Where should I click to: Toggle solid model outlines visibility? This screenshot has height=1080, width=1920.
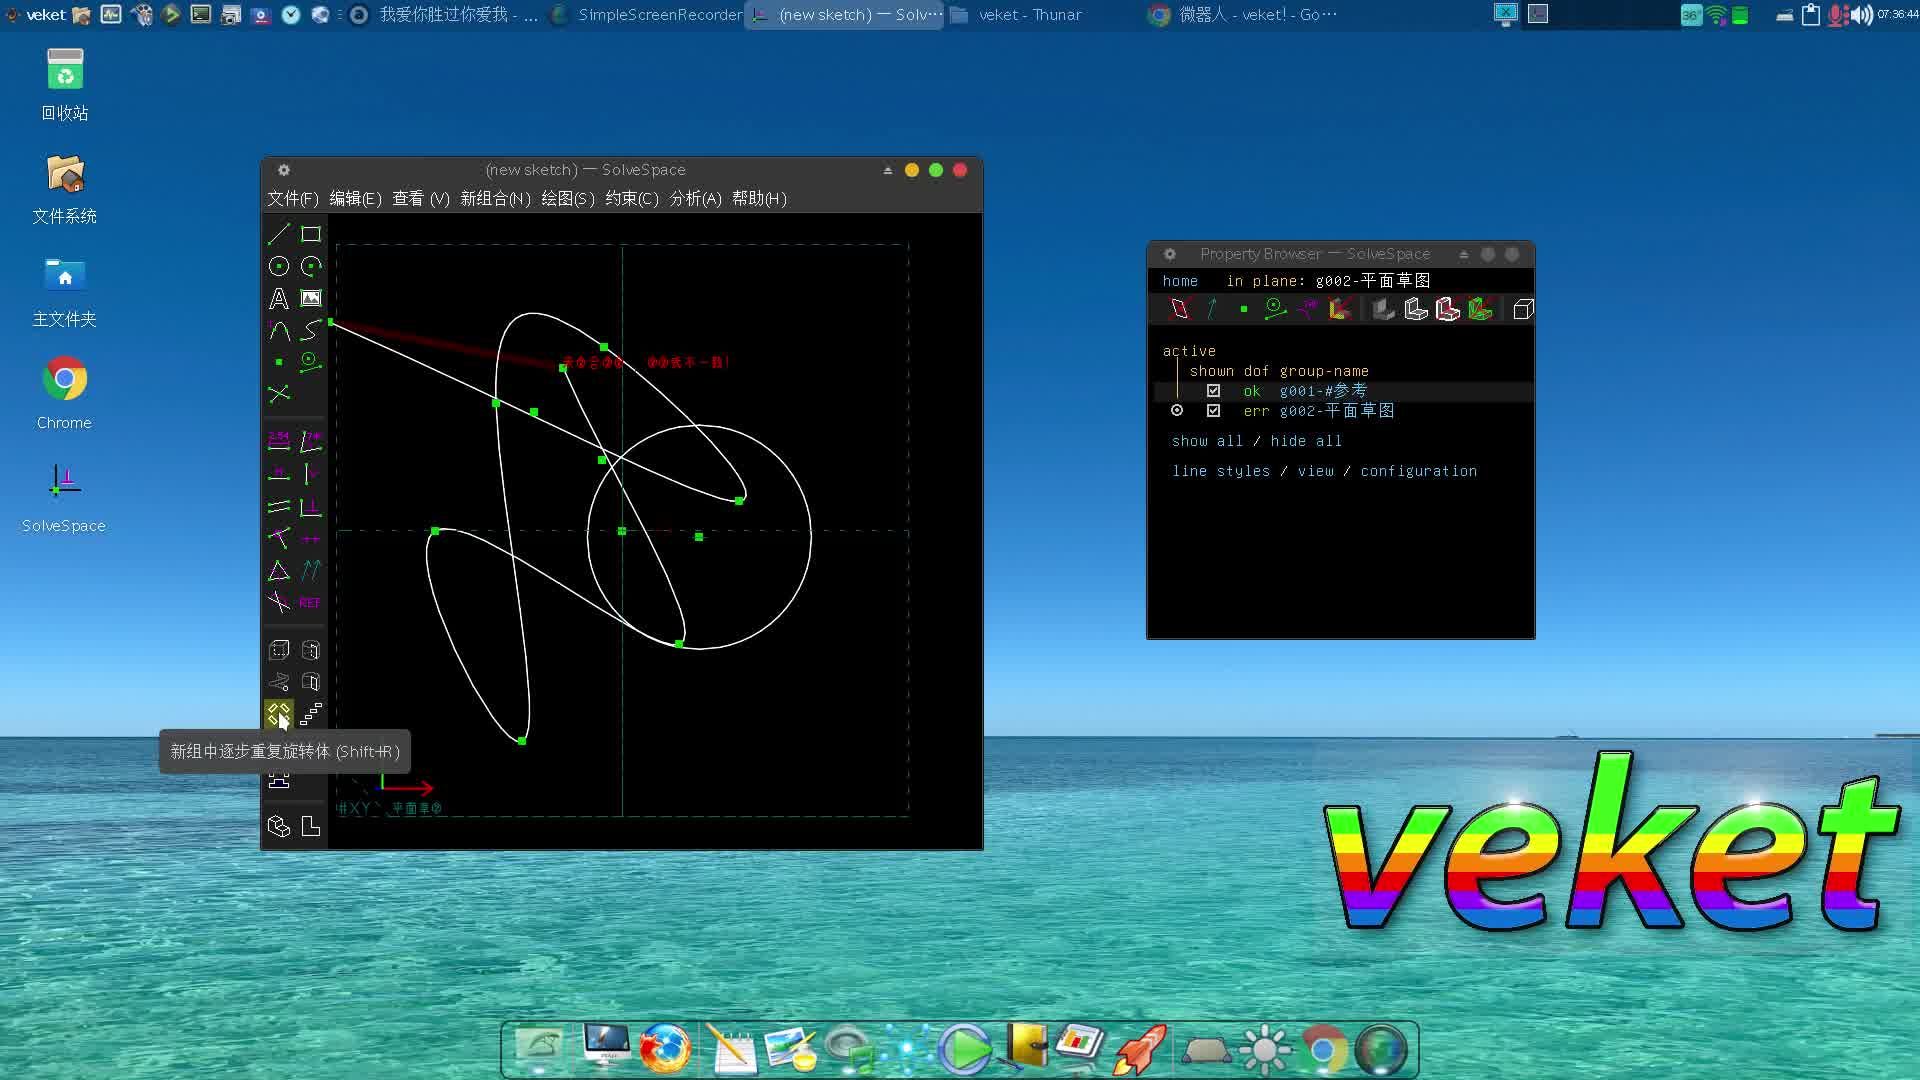pos(1448,310)
